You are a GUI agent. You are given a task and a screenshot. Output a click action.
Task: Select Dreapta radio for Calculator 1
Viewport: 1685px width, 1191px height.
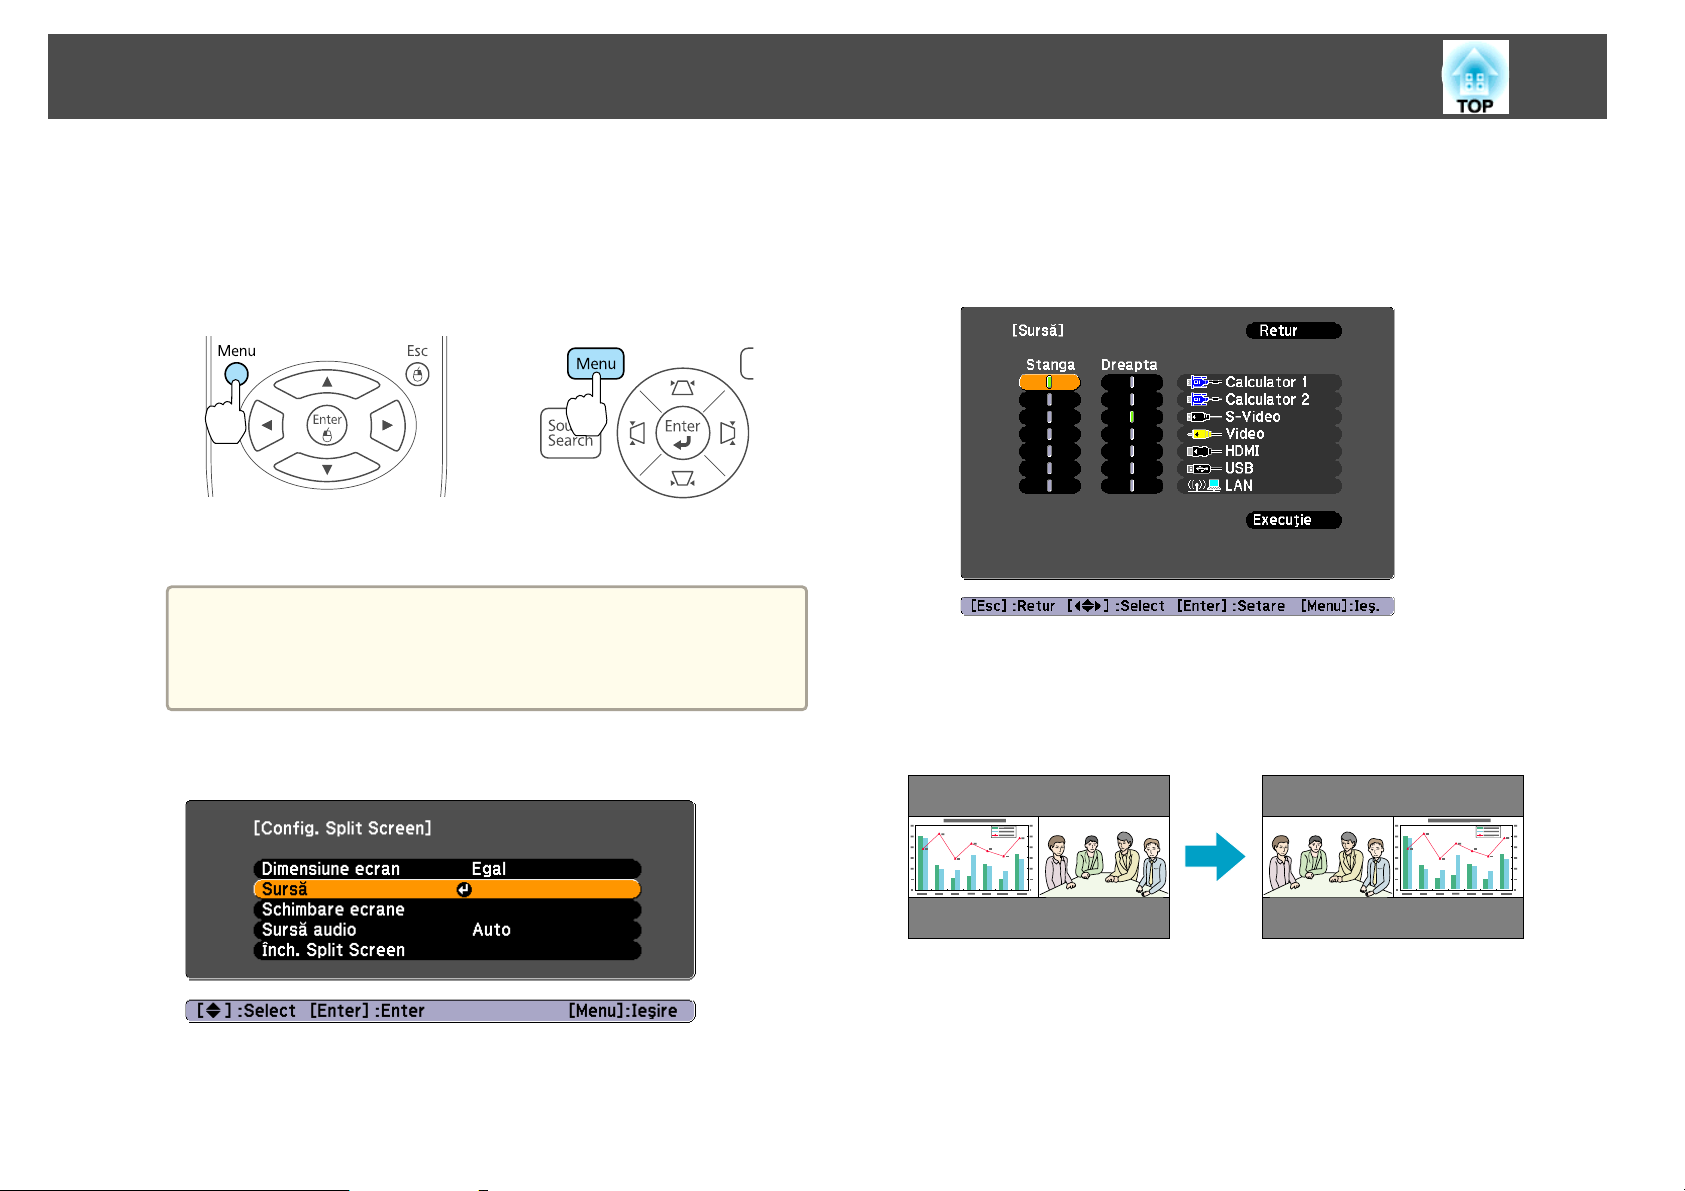pos(1132,382)
